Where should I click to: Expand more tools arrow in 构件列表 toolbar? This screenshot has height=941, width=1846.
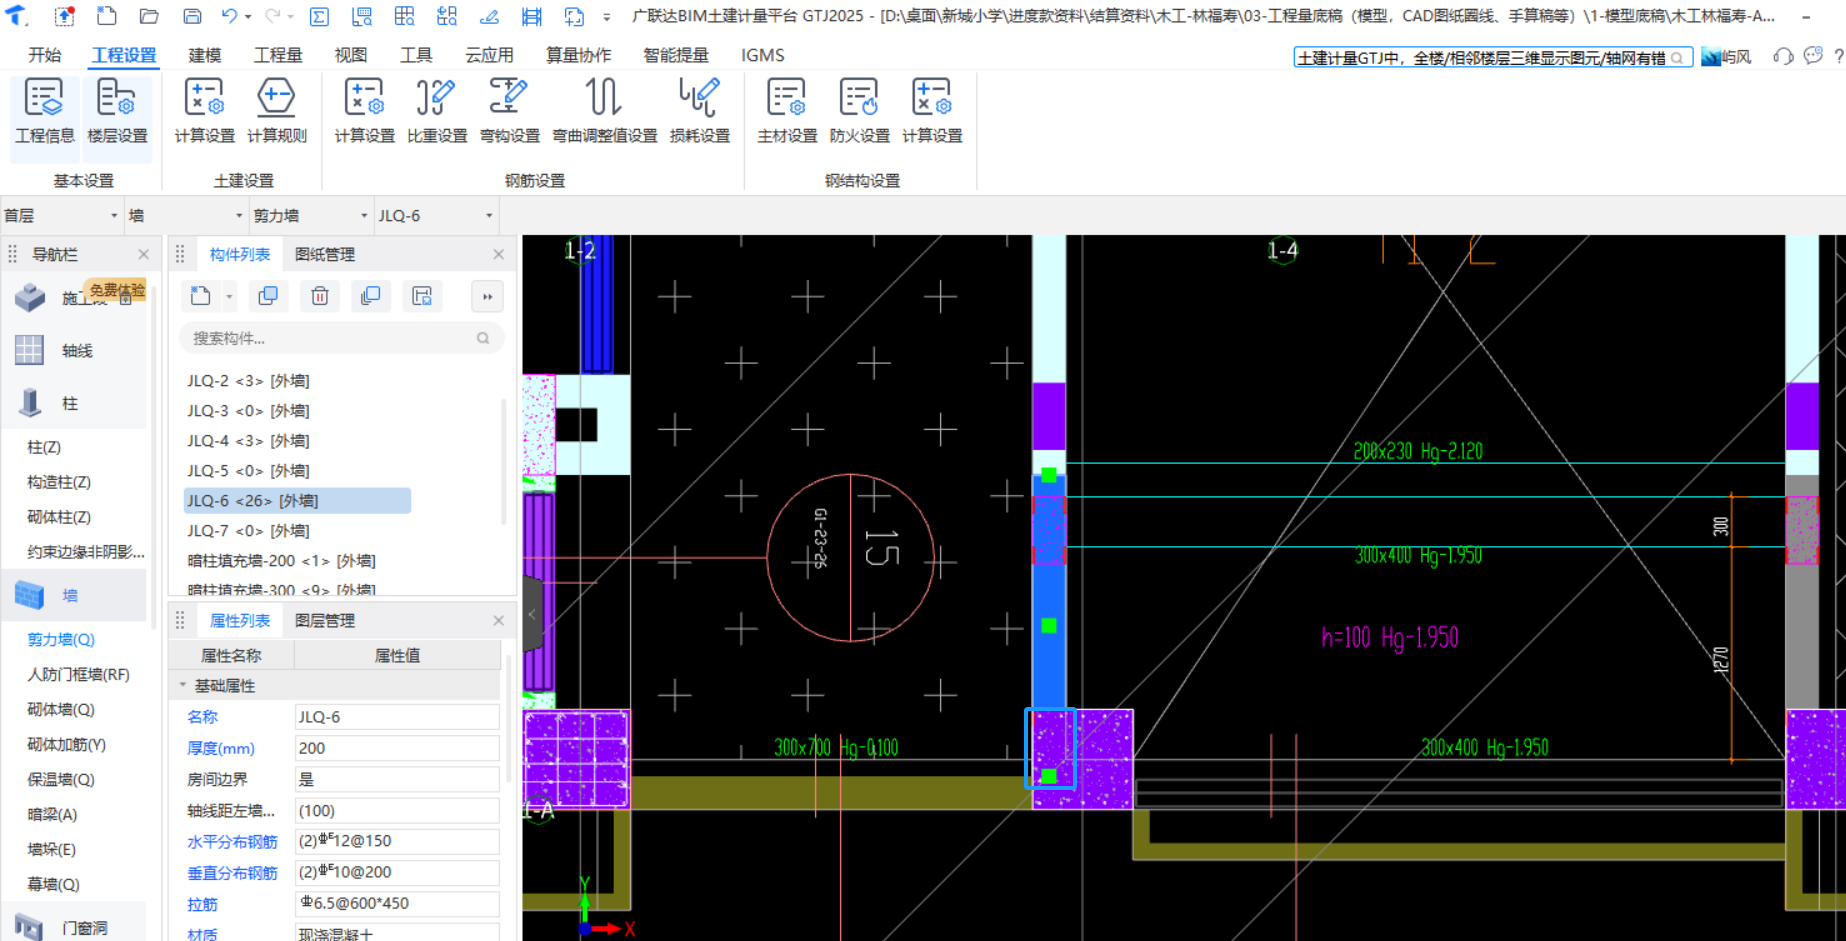pos(487,296)
